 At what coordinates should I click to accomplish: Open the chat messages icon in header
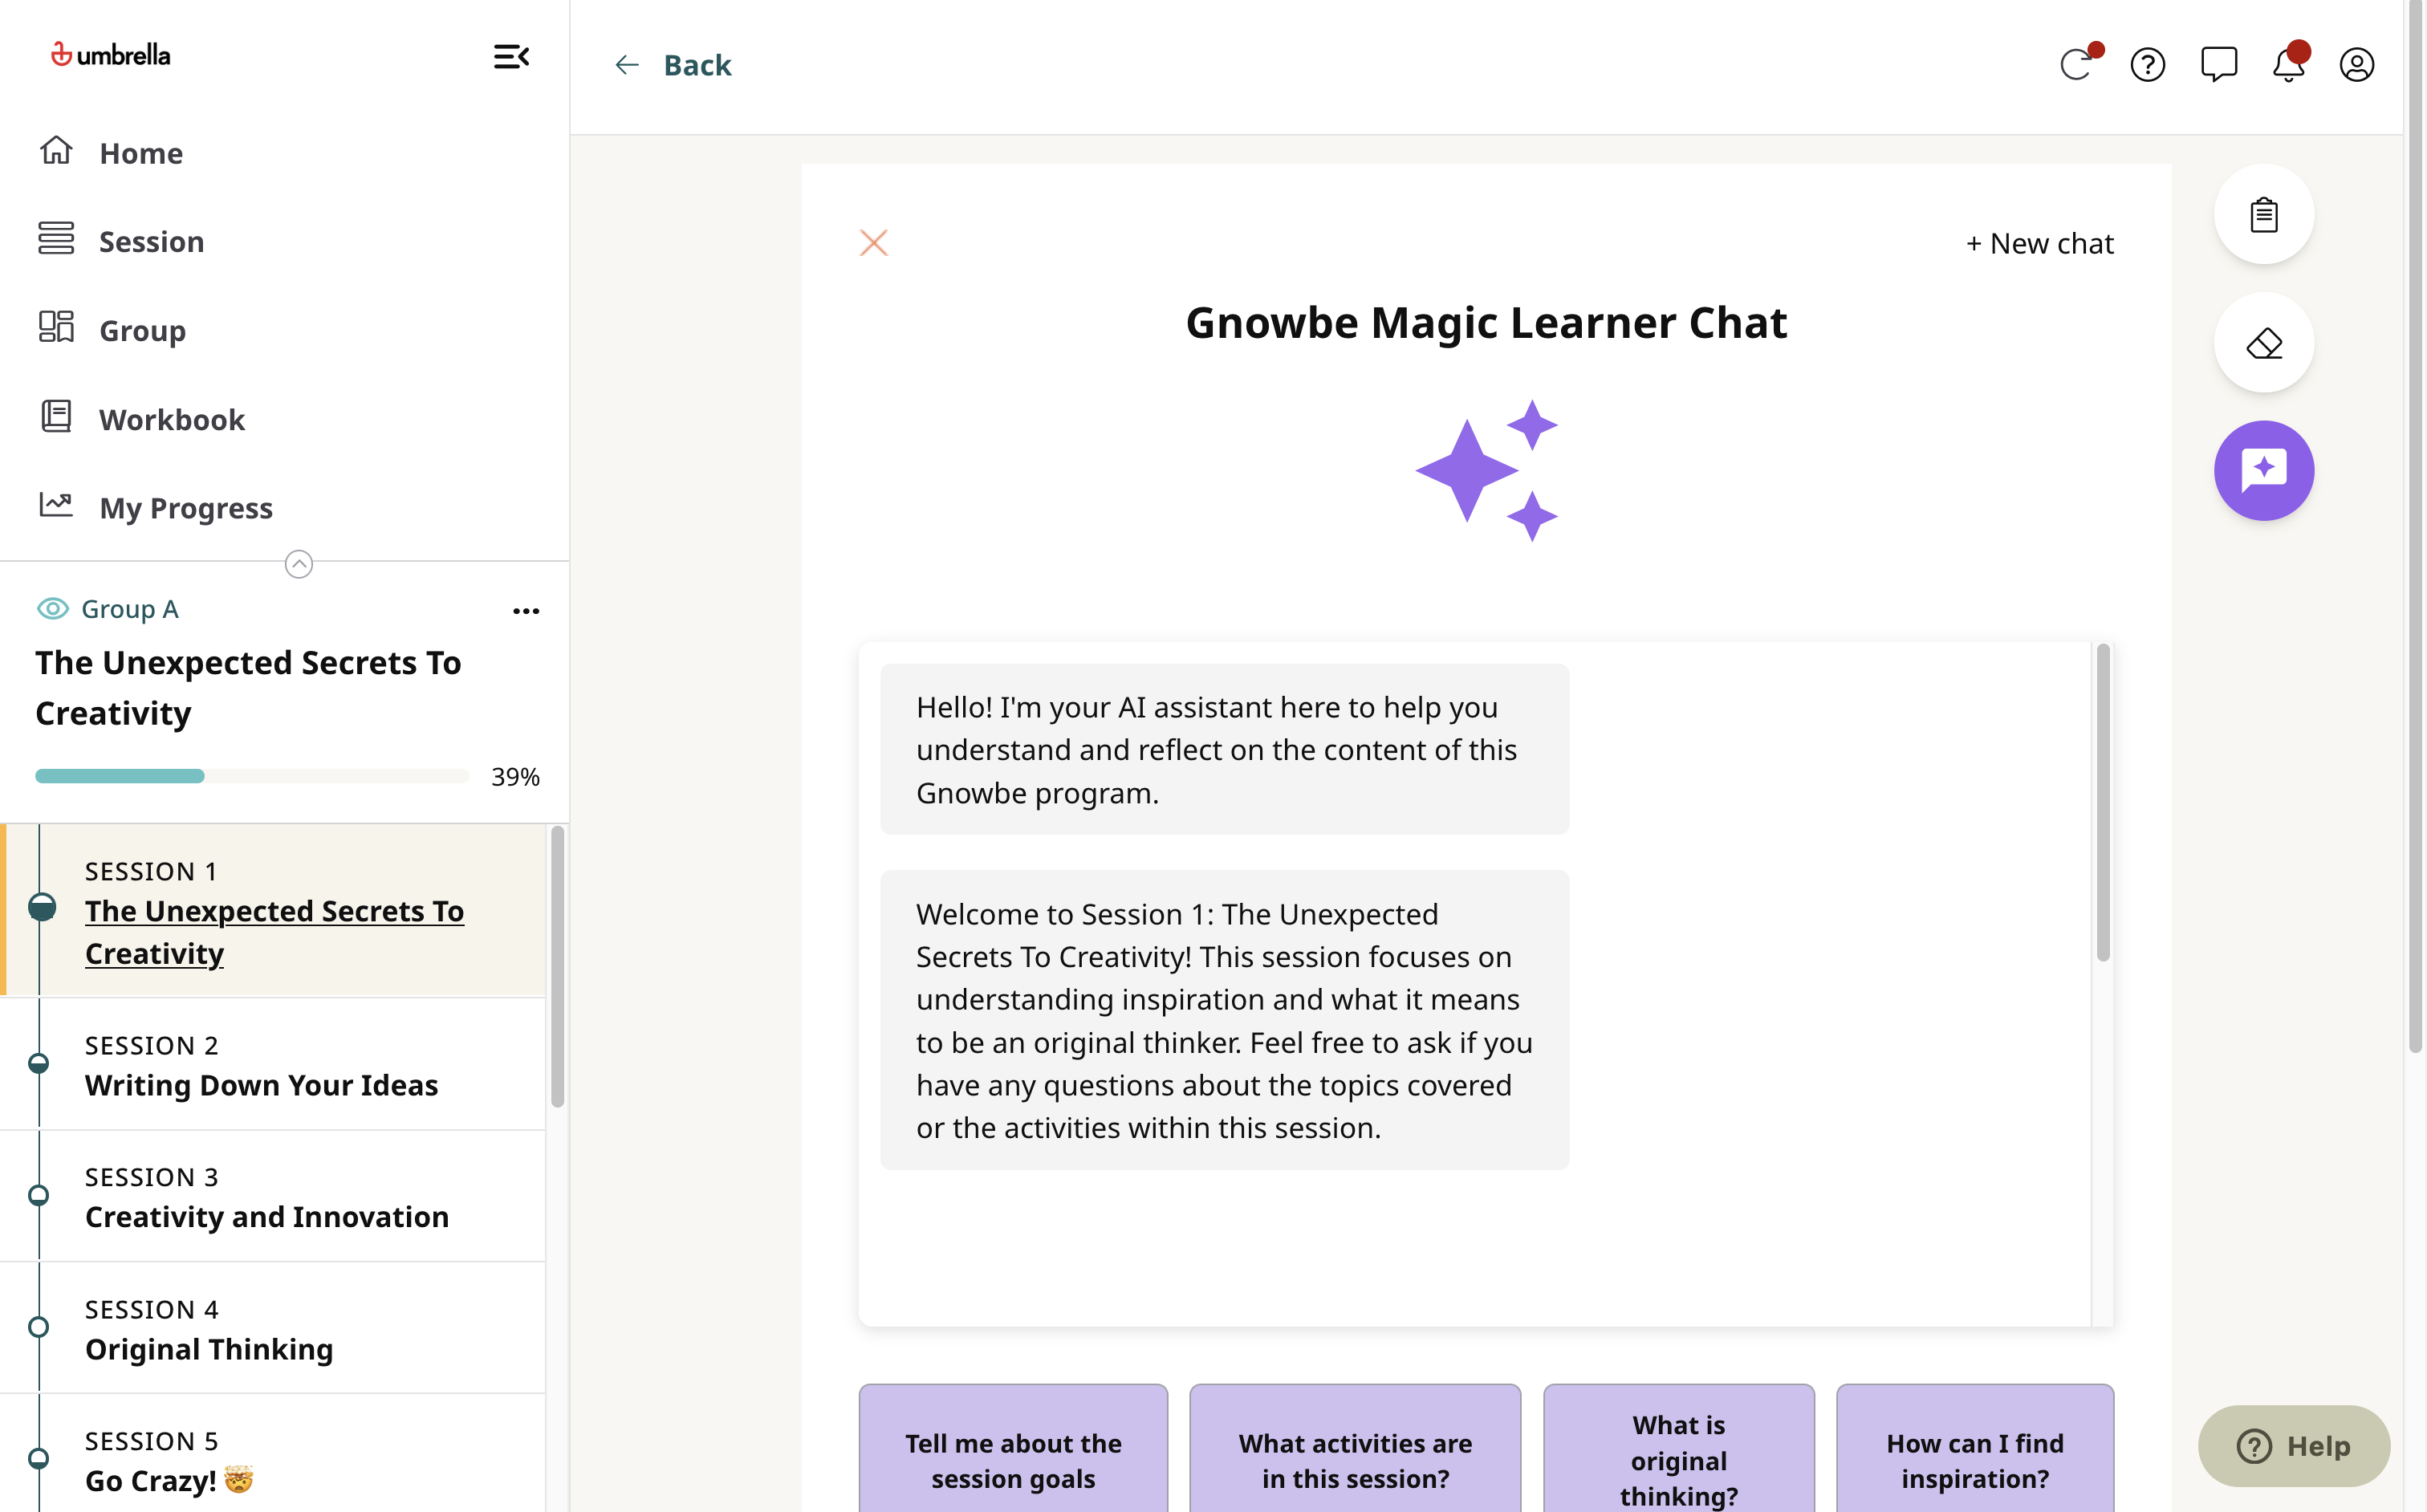click(x=2218, y=65)
